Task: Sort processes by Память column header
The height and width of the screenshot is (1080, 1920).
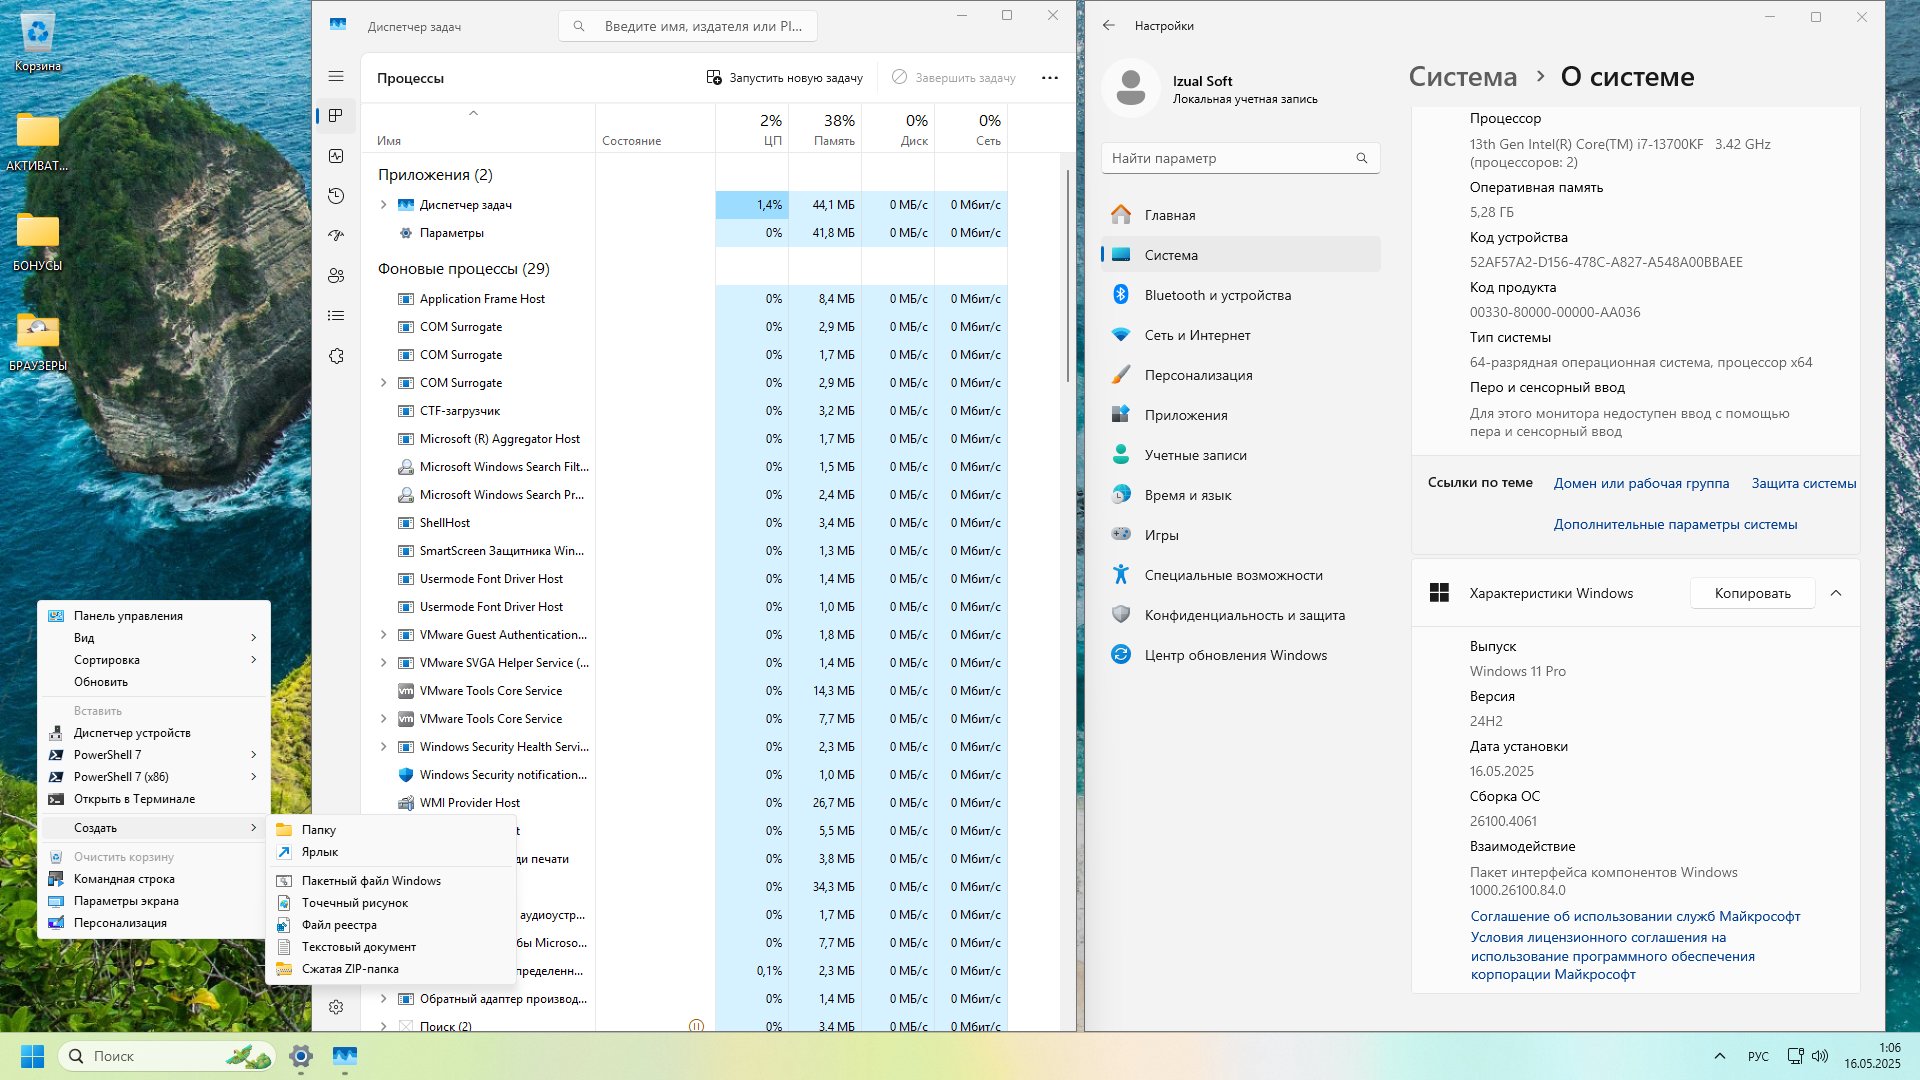Action: (825, 129)
